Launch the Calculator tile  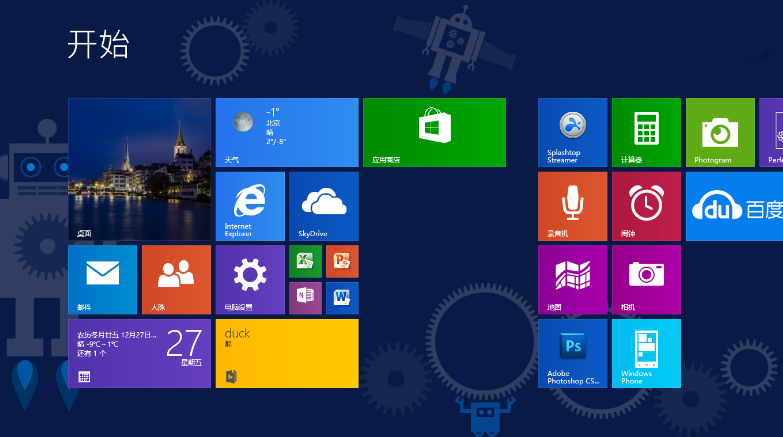click(x=646, y=132)
